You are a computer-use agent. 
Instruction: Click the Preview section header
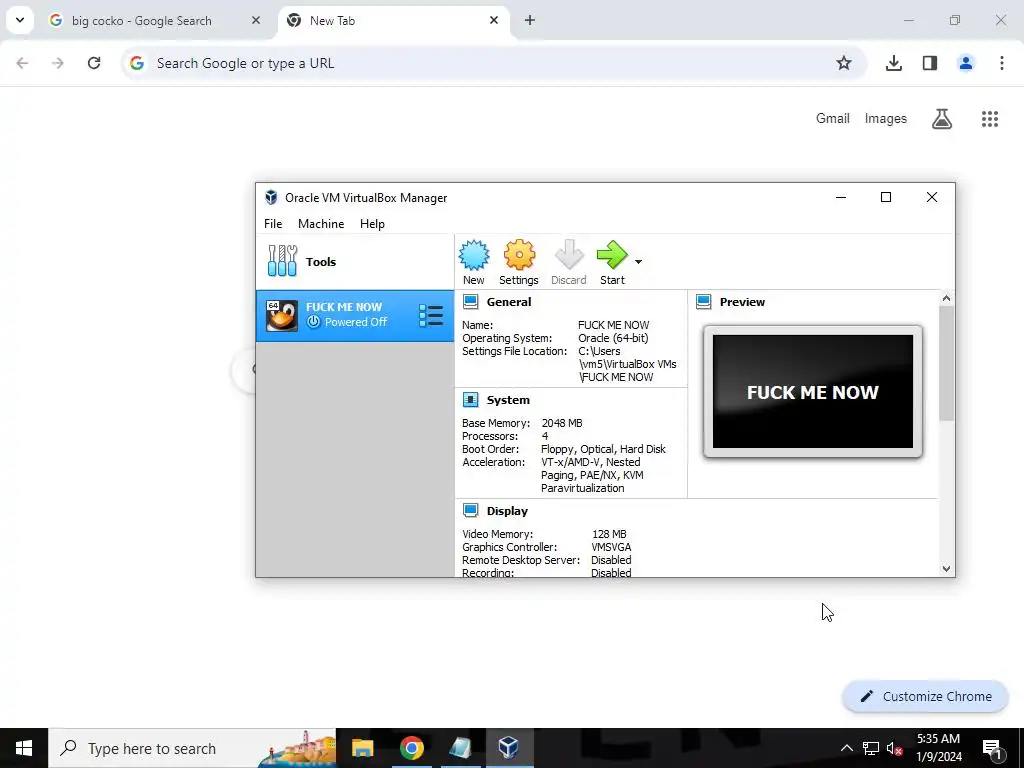pos(742,302)
